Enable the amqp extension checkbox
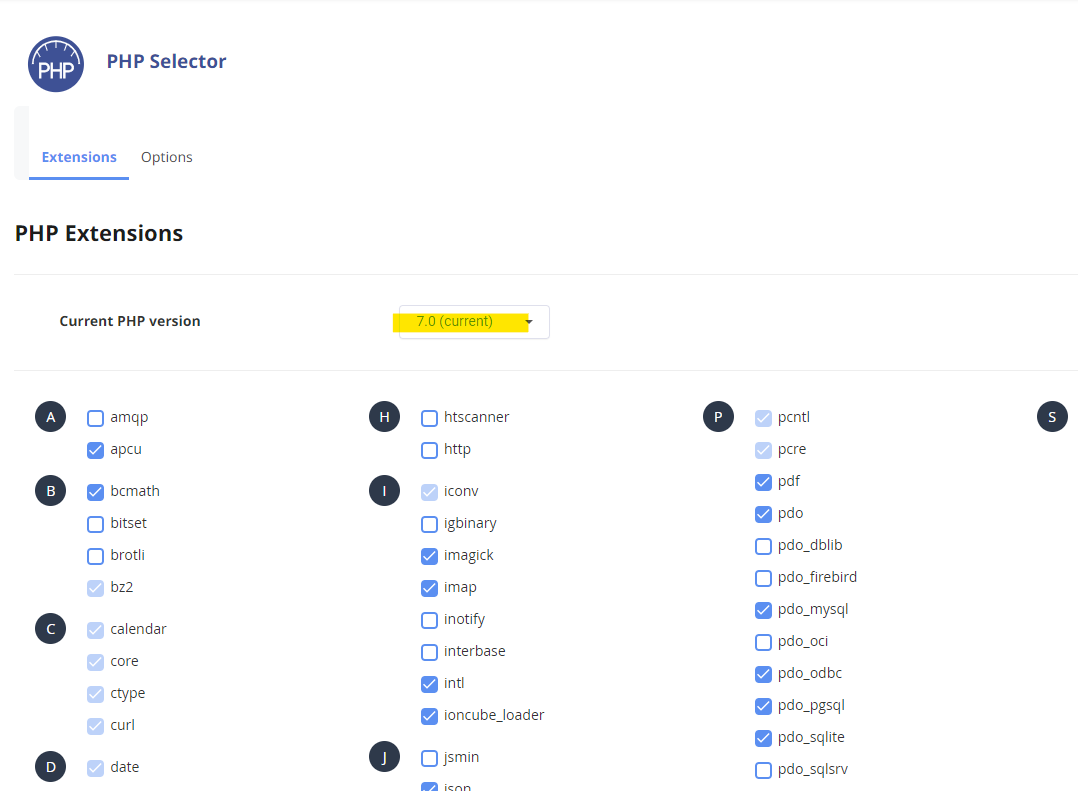 click(x=96, y=418)
